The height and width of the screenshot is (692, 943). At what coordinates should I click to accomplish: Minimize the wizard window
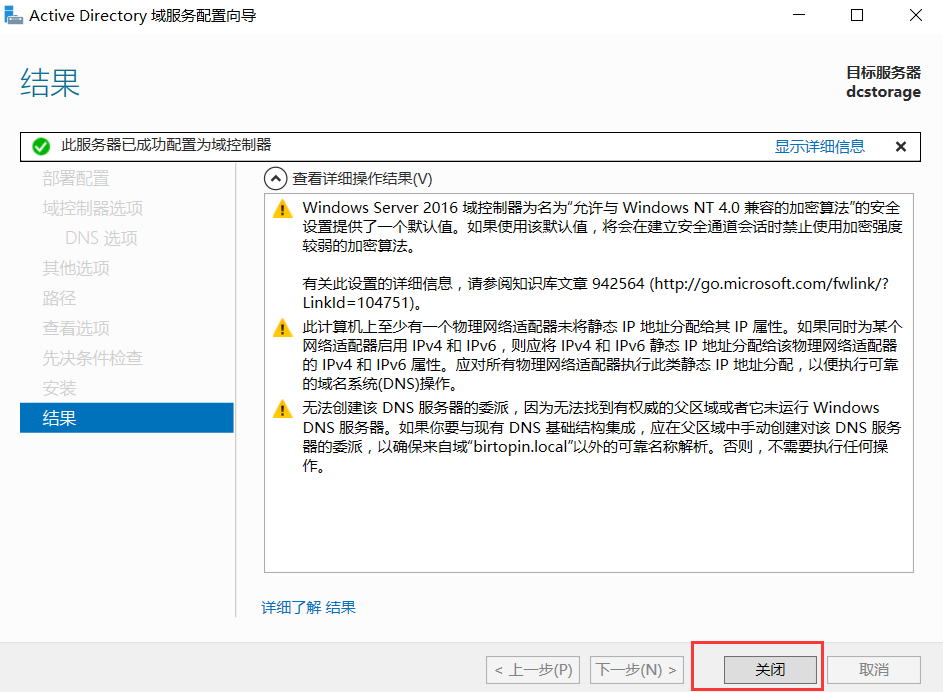coord(799,15)
